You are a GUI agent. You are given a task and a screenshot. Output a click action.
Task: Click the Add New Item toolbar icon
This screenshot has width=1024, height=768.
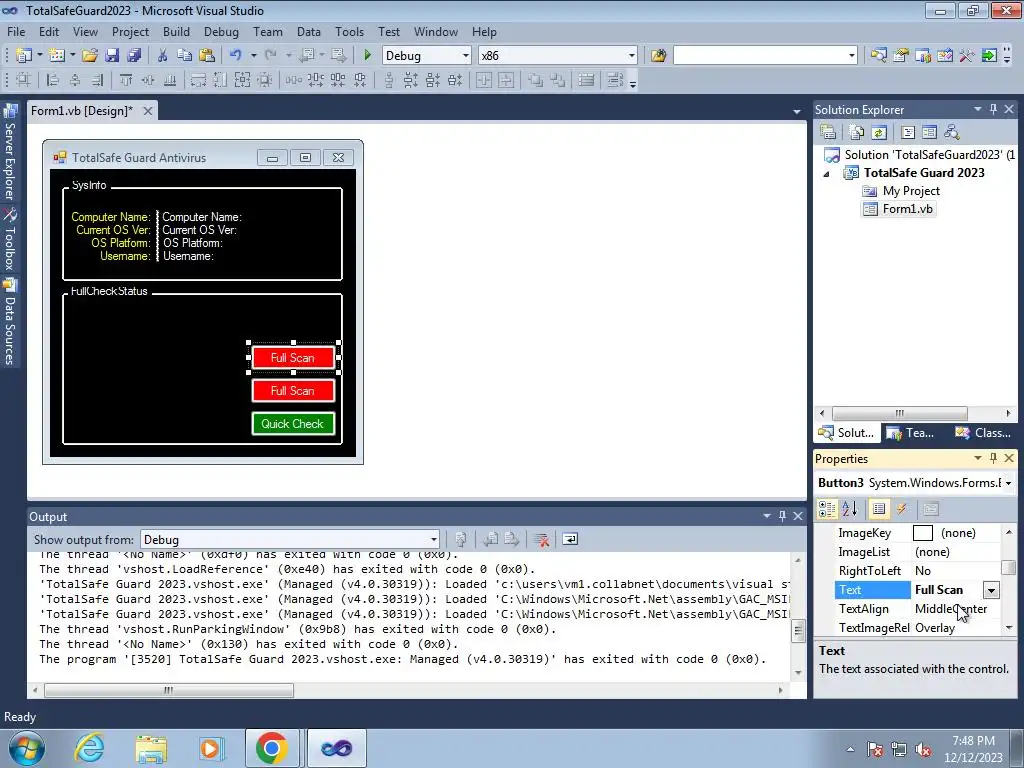[56, 56]
